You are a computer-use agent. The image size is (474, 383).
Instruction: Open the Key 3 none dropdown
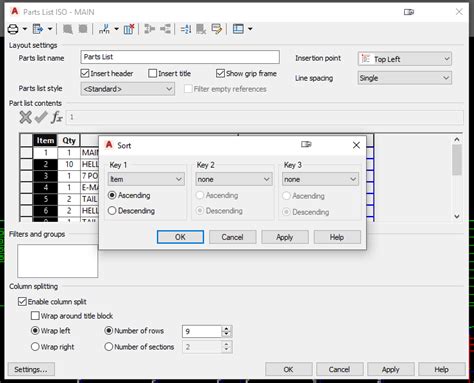click(320, 179)
